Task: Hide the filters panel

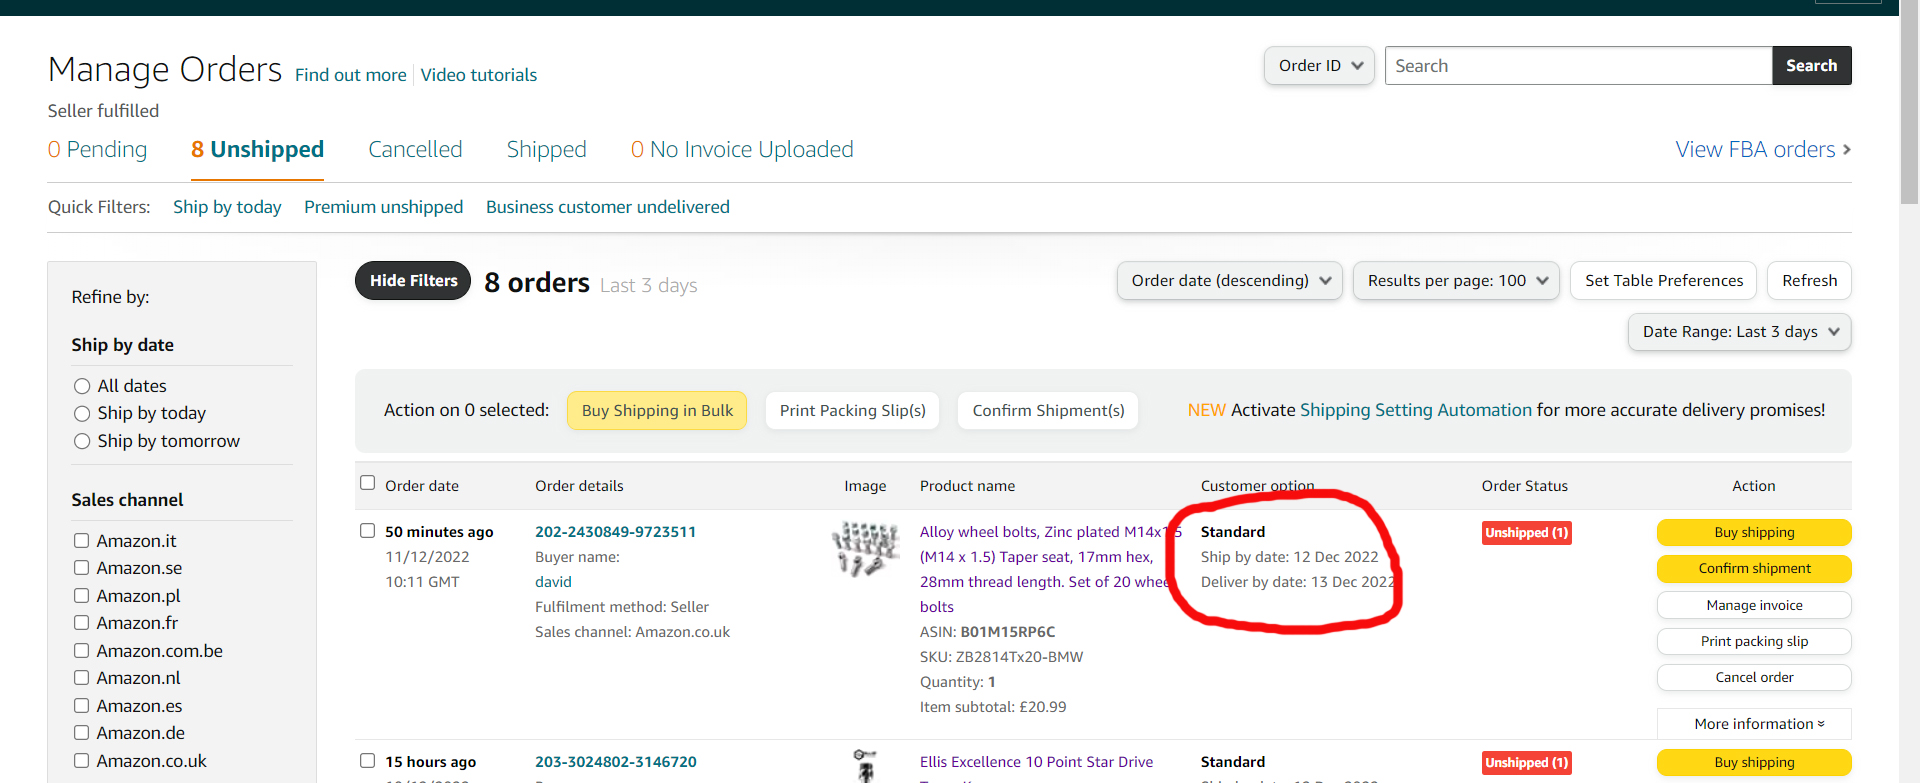Action: coord(413,281)
